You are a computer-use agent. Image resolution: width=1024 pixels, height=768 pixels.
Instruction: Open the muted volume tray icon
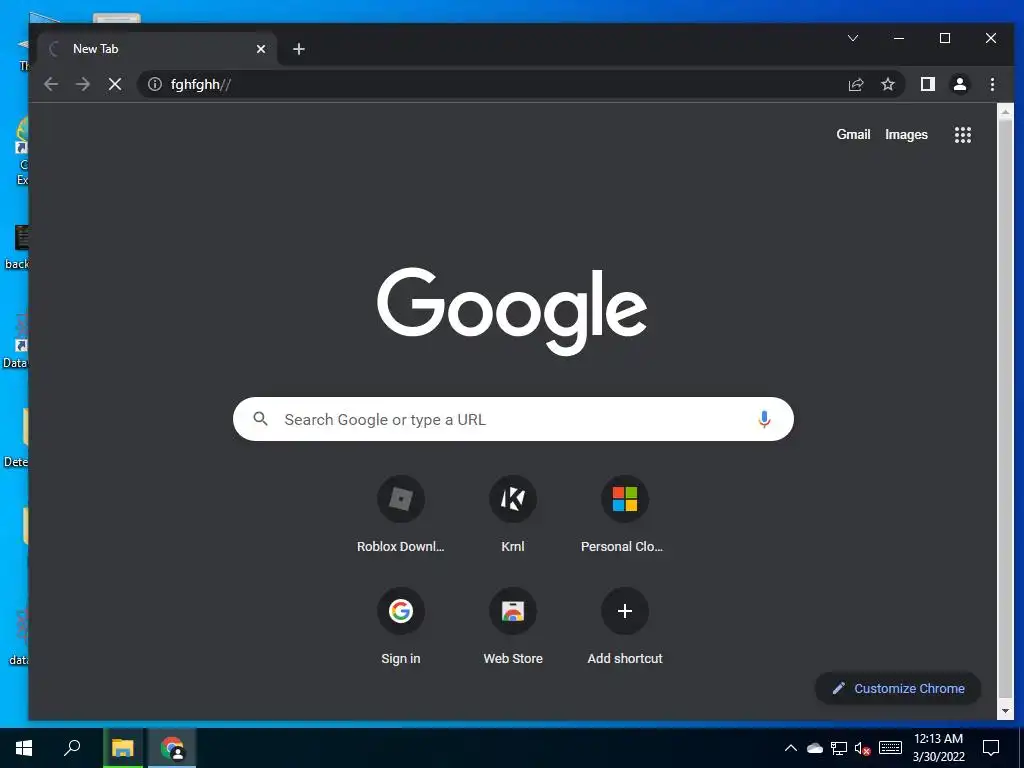tap(863, 748)
